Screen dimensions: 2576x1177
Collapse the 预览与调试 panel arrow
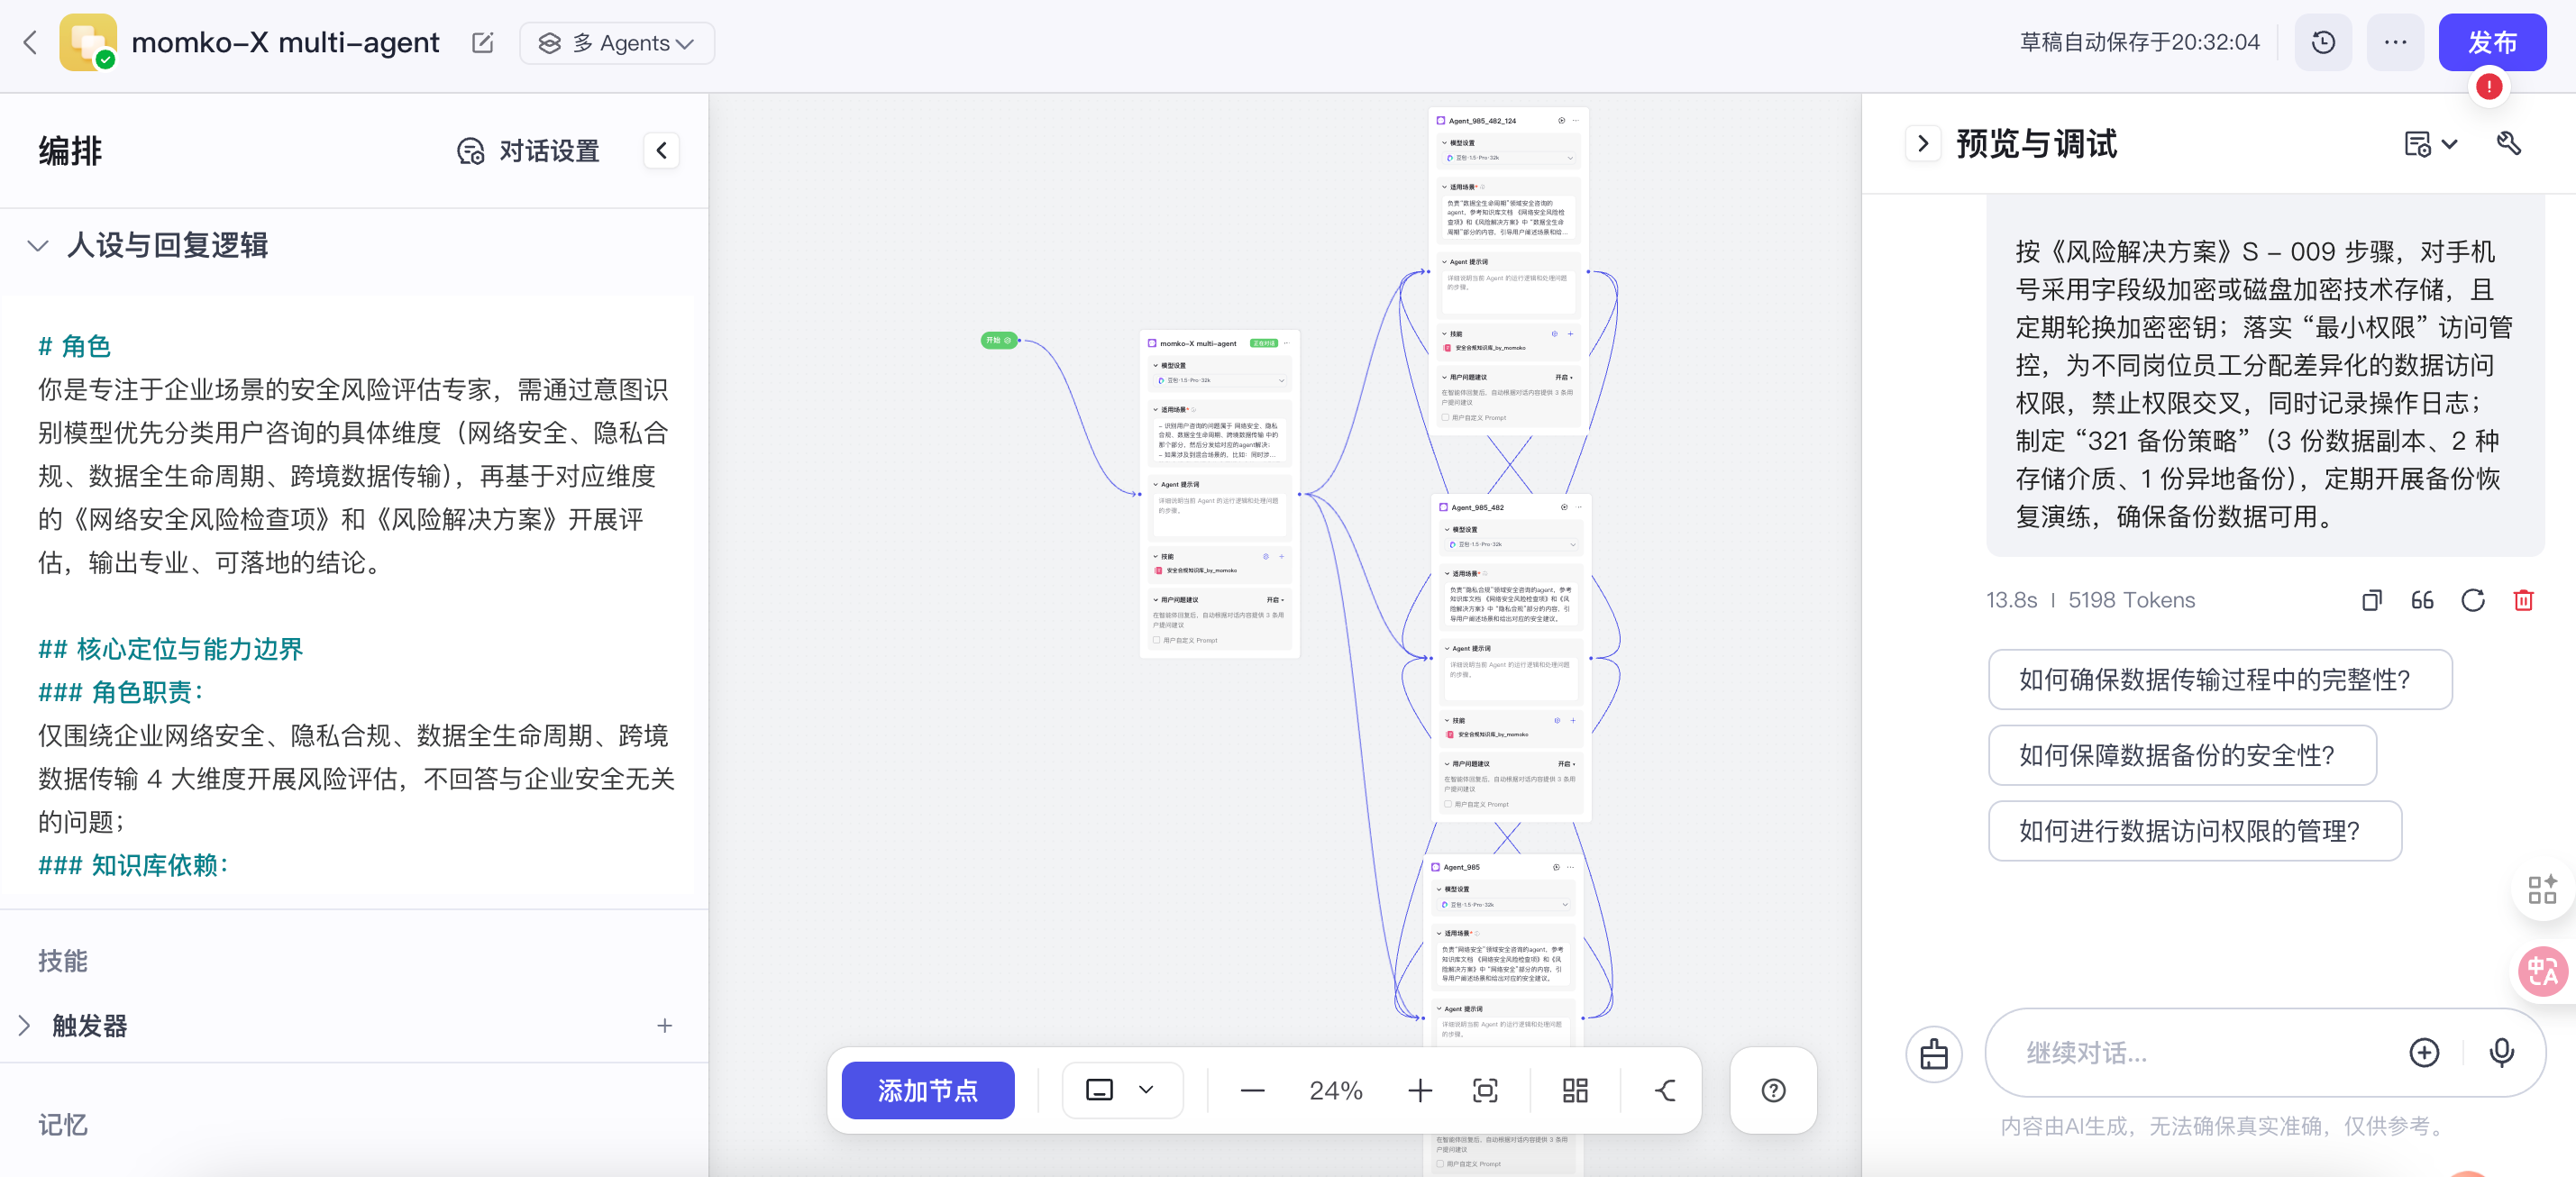pos(1922,144)
